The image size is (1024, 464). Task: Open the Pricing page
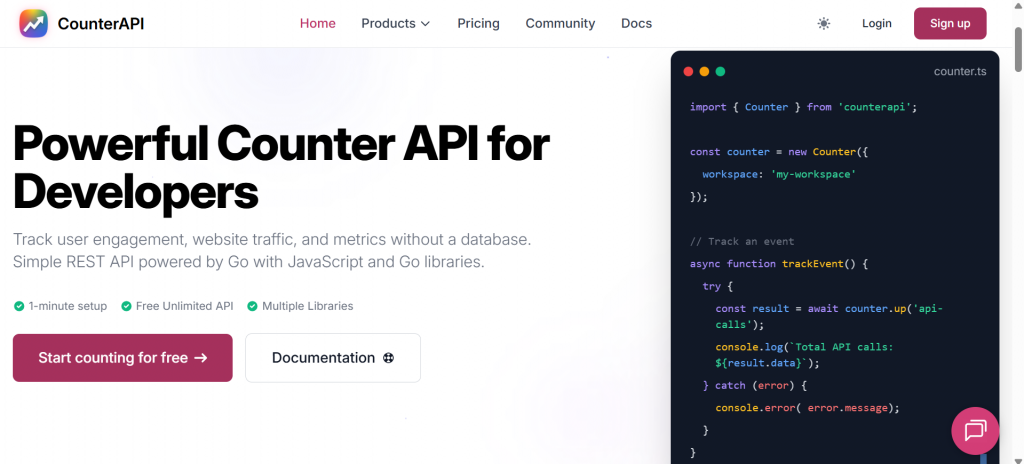[478, 24]
